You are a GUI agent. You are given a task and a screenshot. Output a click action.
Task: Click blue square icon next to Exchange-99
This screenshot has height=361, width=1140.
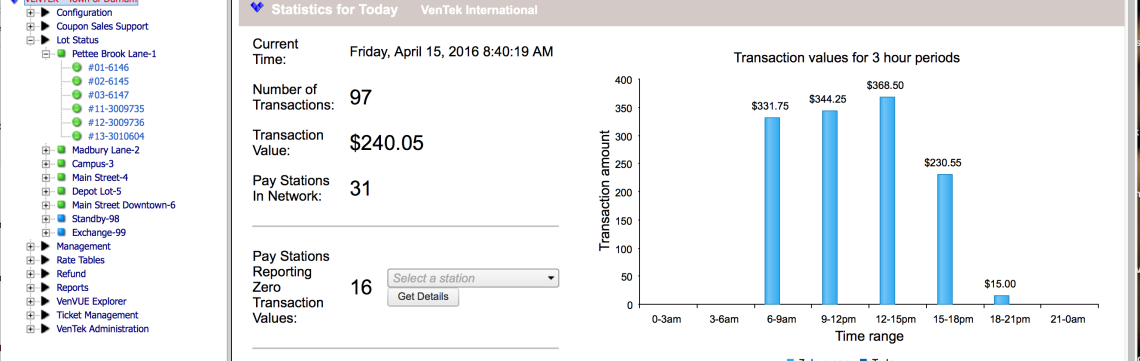pyautogui.click(x=61, y=232)
